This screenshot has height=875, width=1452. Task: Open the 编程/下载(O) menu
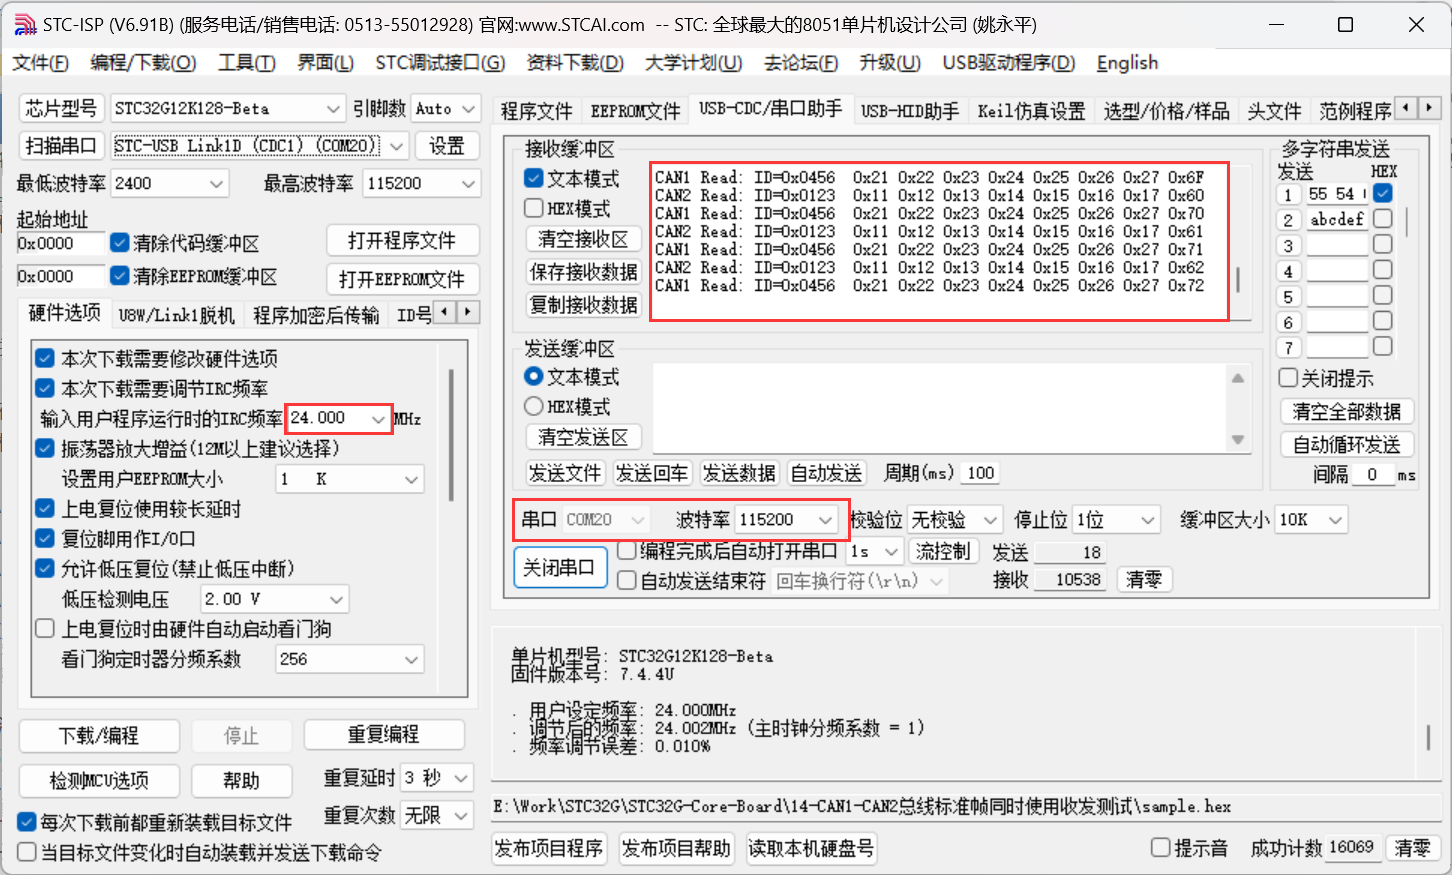point(143,63)
